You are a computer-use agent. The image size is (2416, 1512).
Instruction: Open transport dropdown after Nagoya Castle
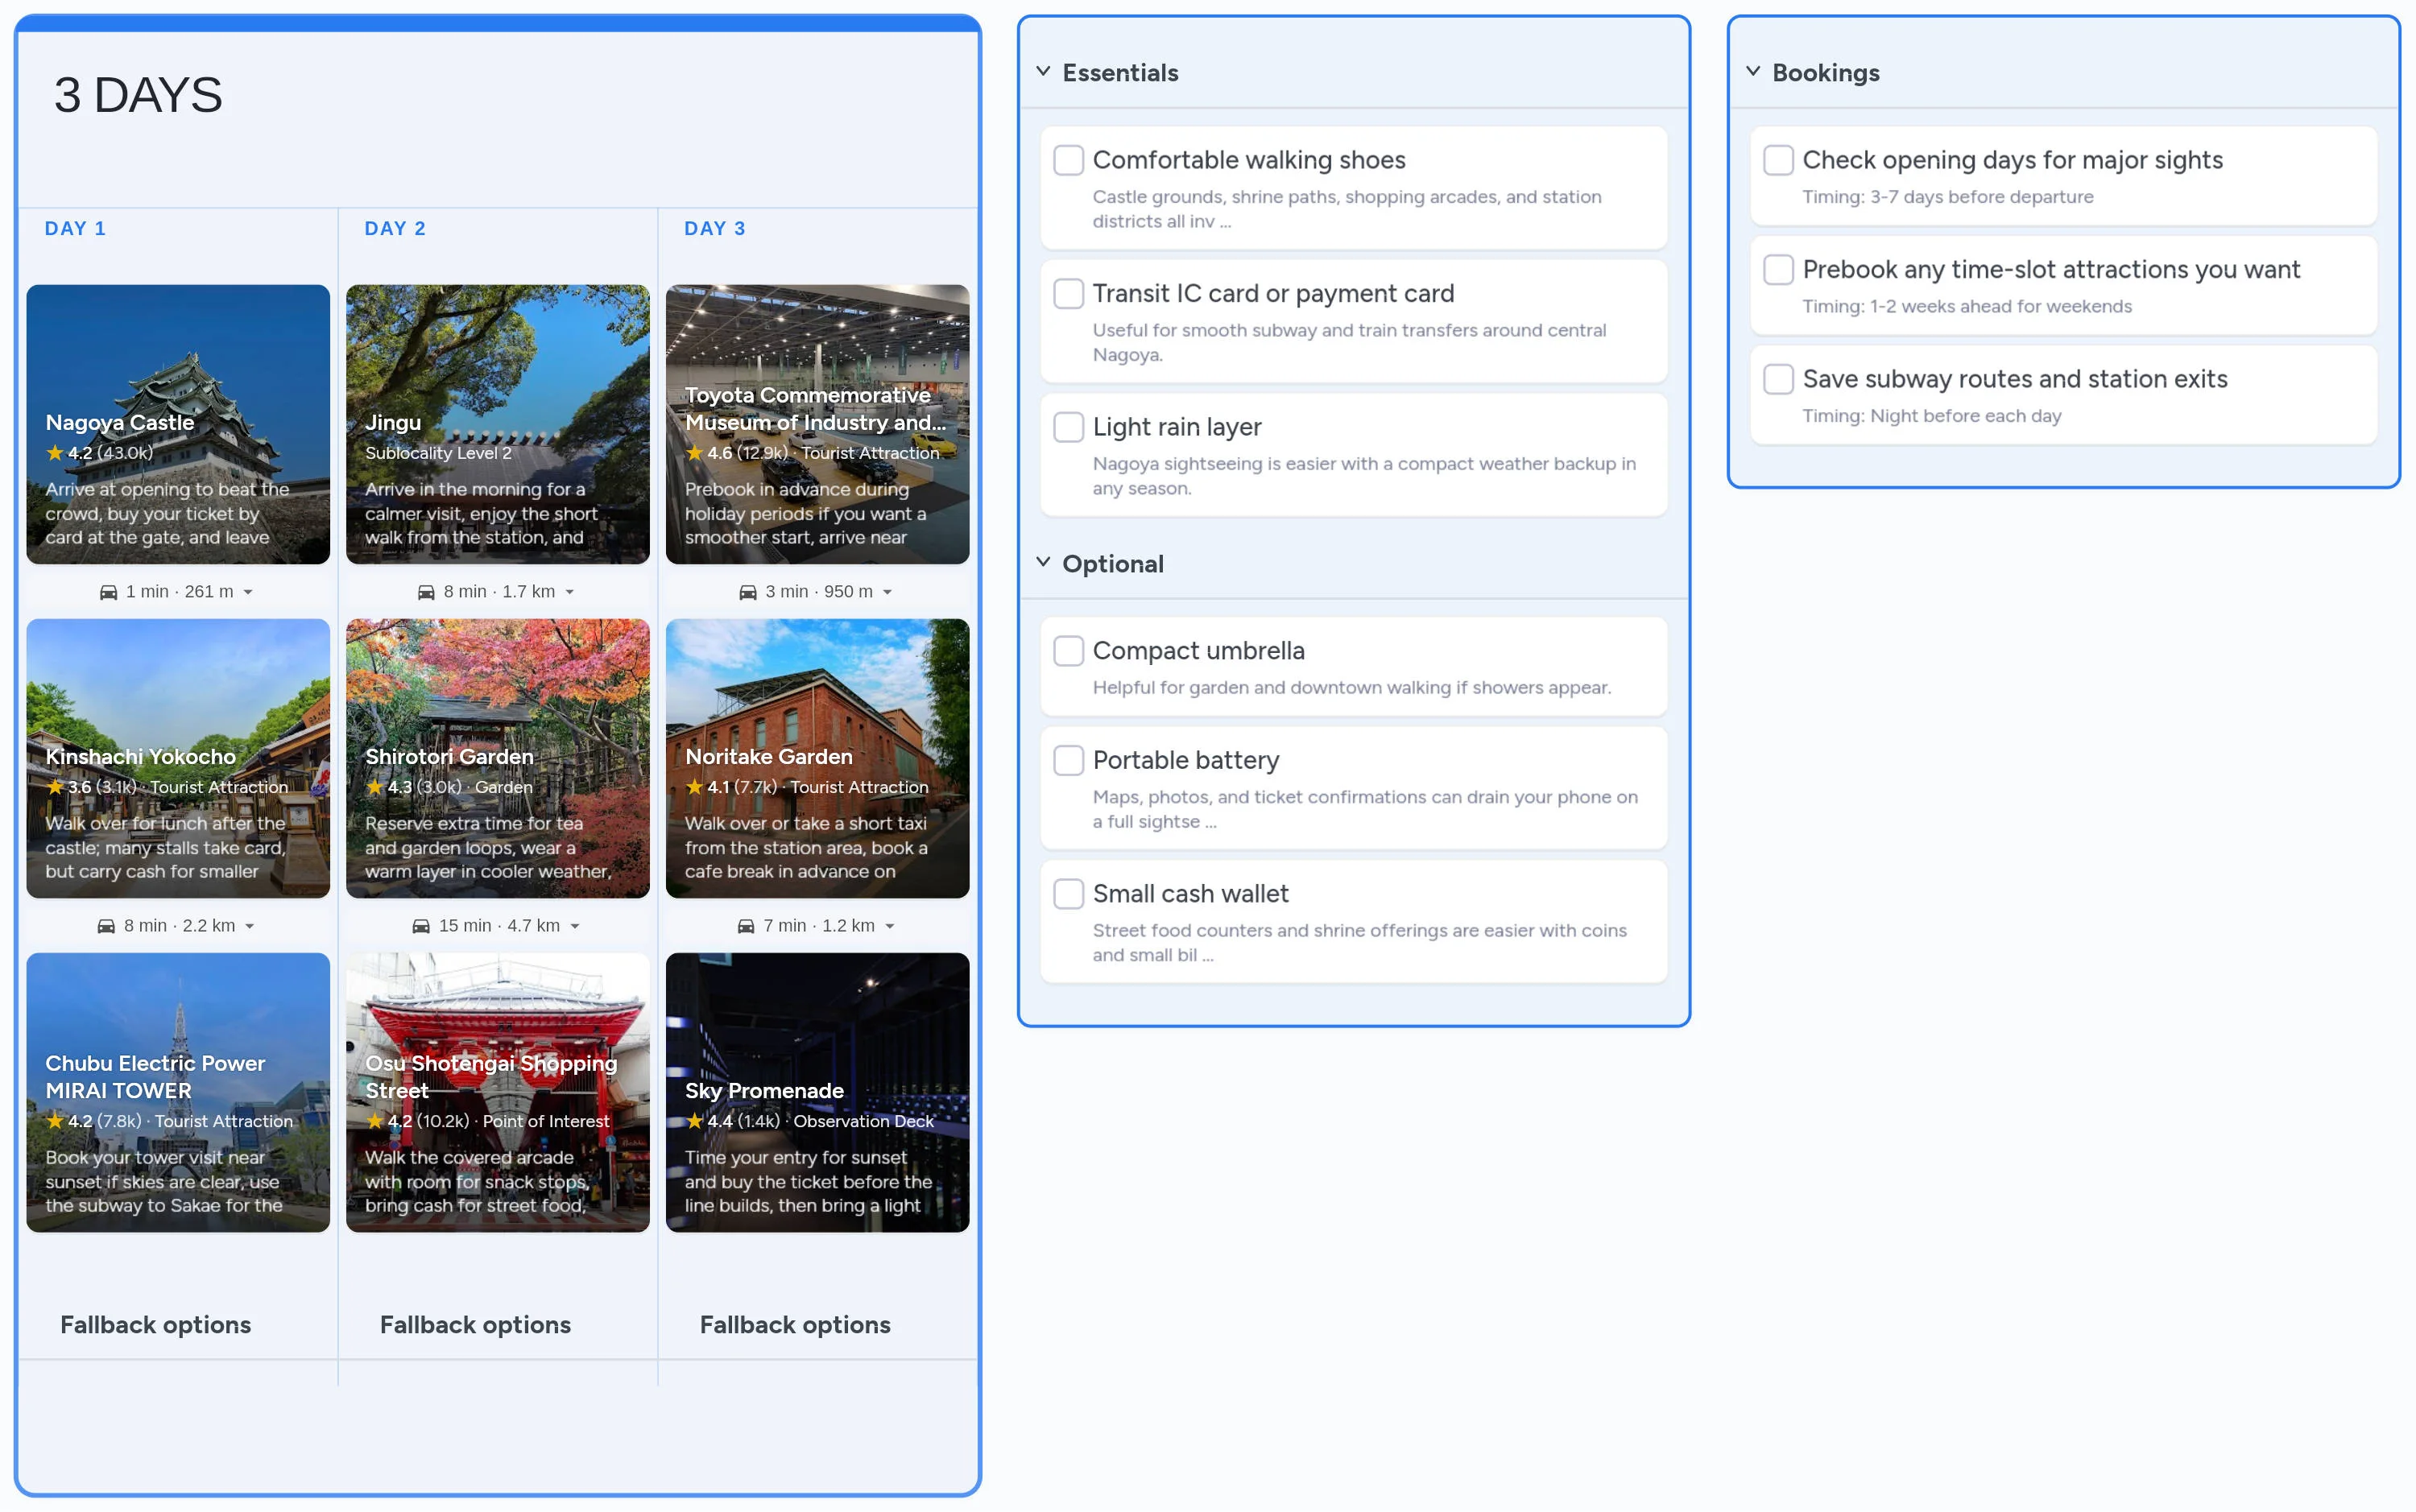[248, 592]
